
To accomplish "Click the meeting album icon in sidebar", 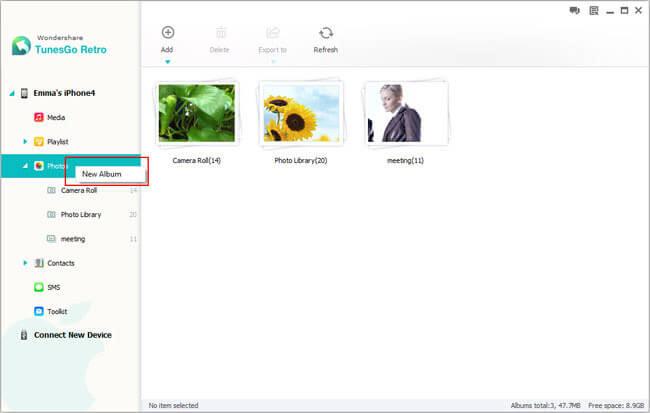I will [51, 239].
